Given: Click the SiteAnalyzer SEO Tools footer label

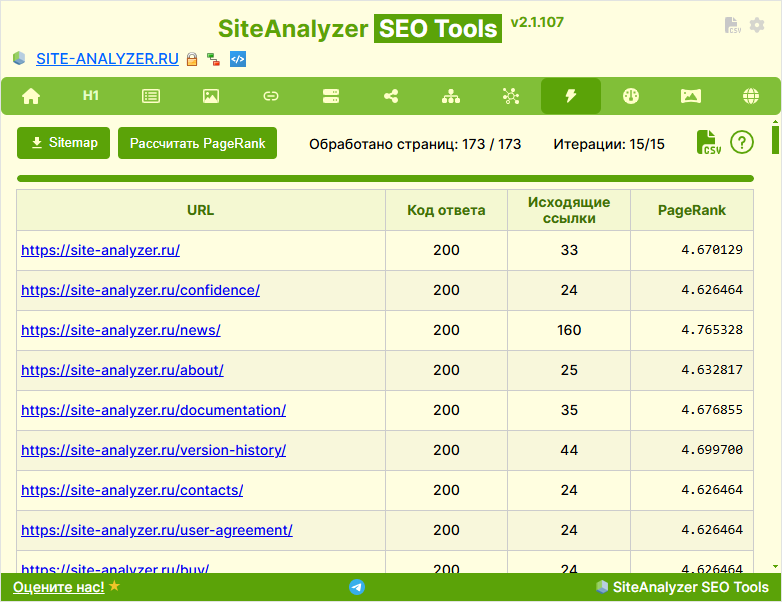Looking at the screenshot, I should [690, 587].
